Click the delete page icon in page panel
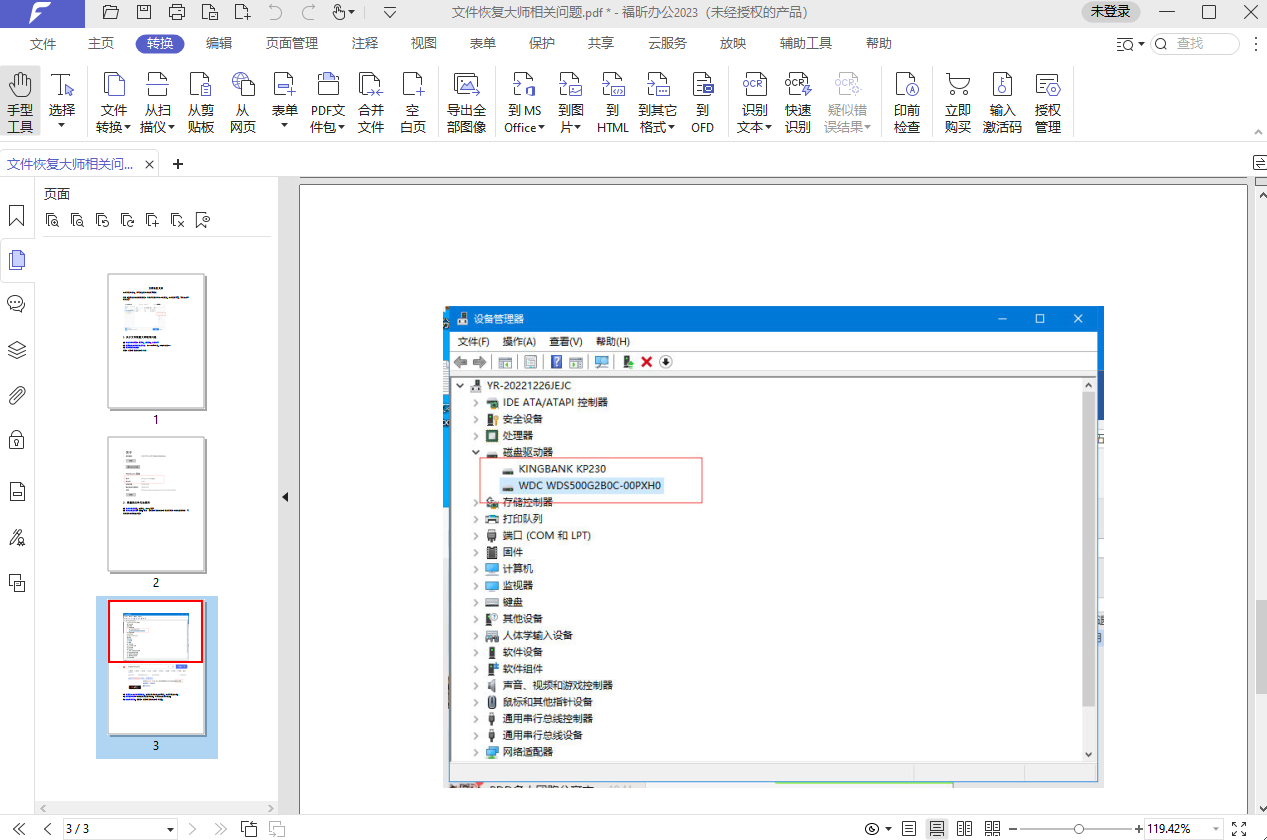The image size is (1267, 840). tap(177, 220)
